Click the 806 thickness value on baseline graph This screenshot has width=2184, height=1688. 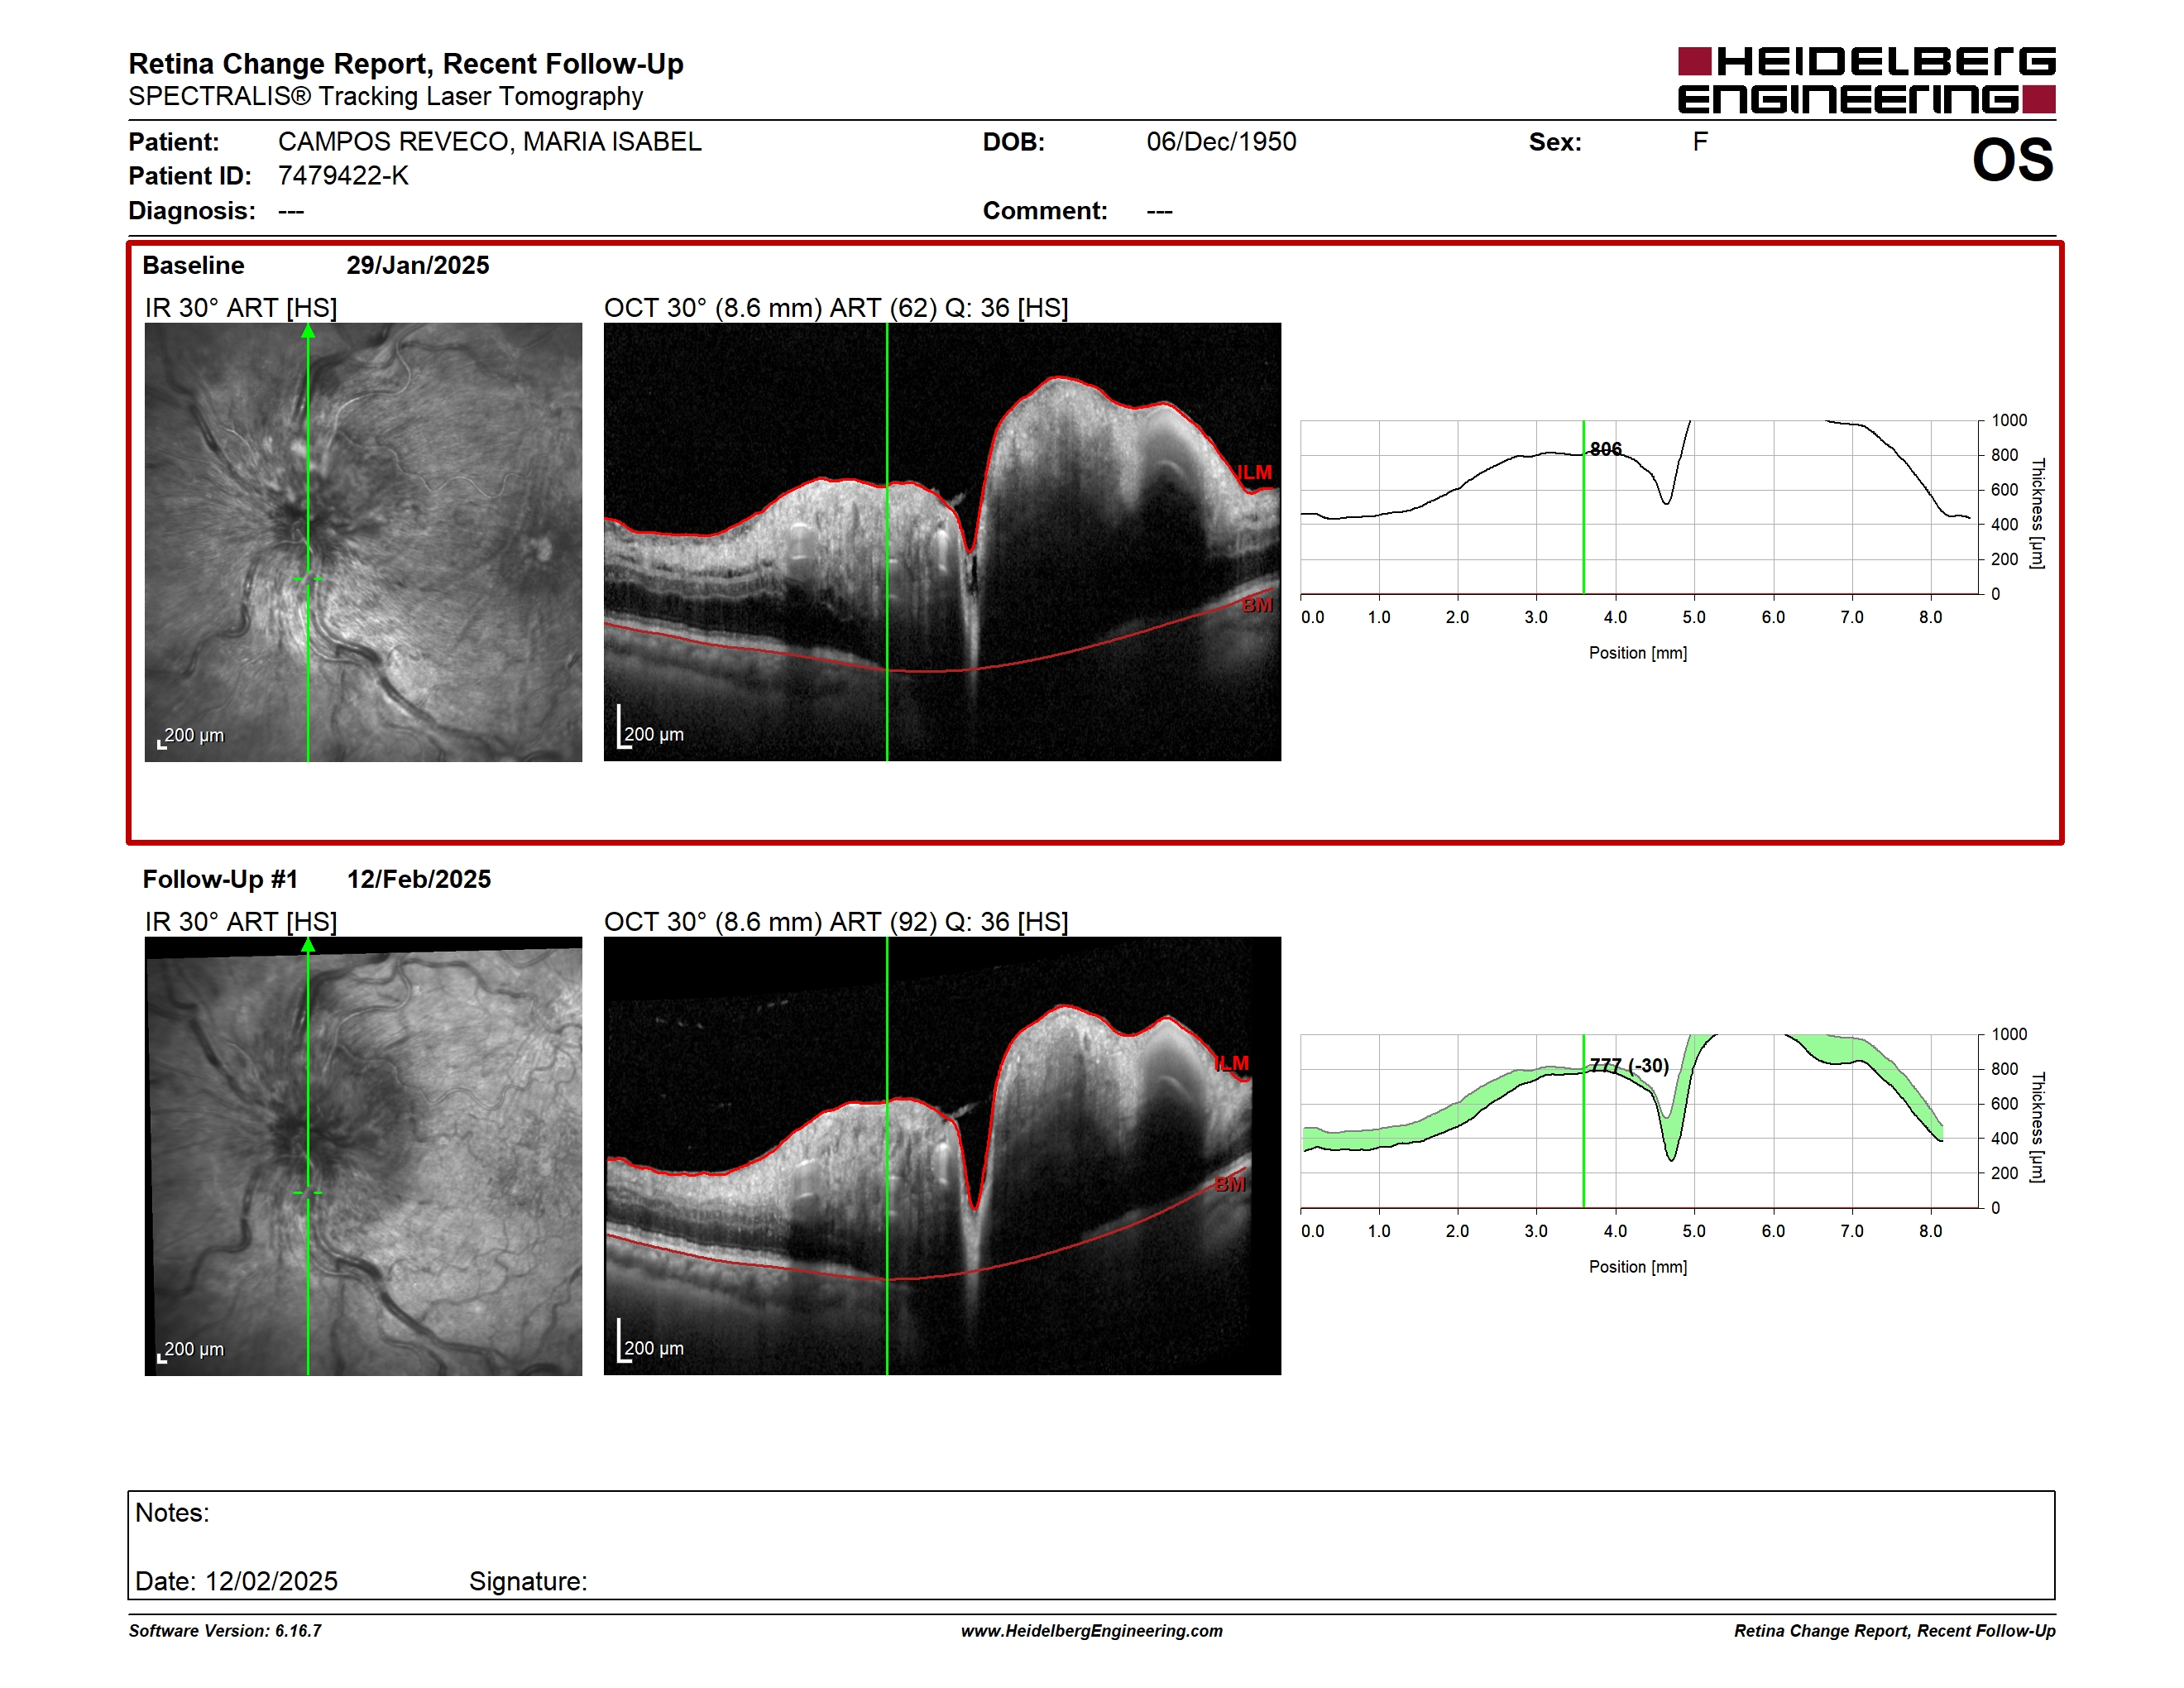1605,449
